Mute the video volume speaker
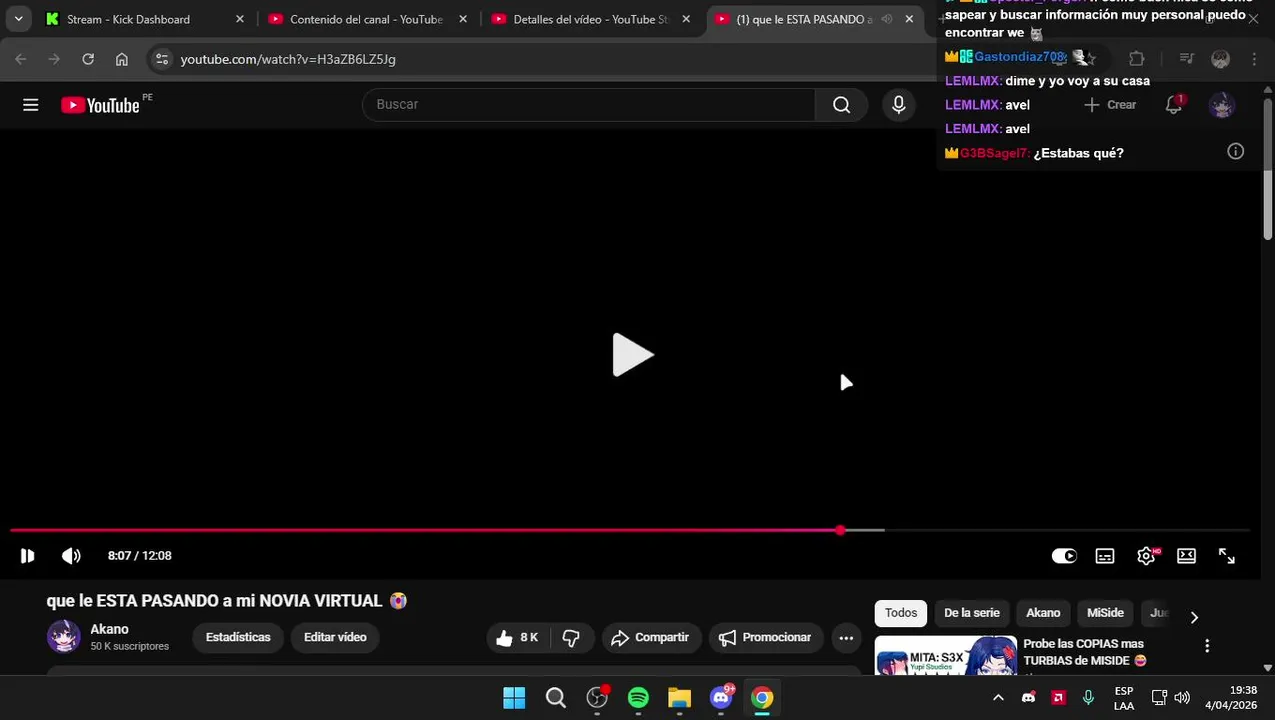This screenshot has width=1275, height=720. pos(71,556)
